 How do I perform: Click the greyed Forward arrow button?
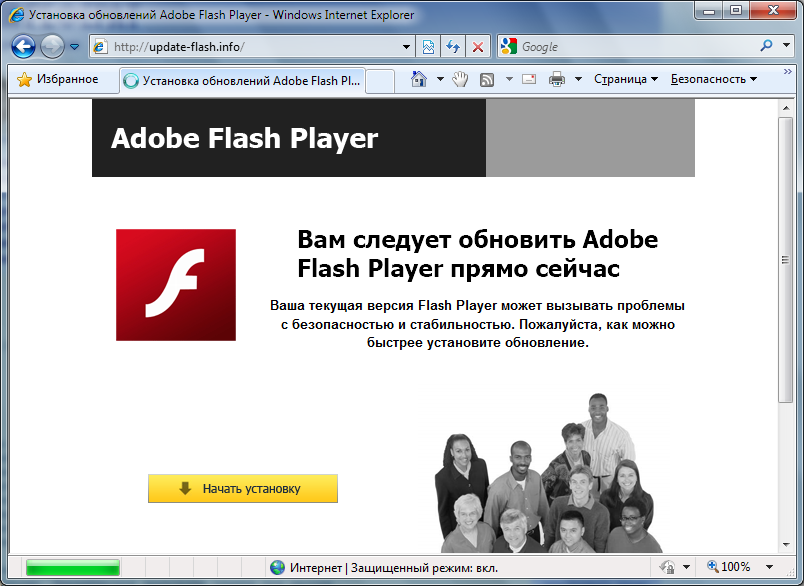pyautogui.click(x=52, y=47)
